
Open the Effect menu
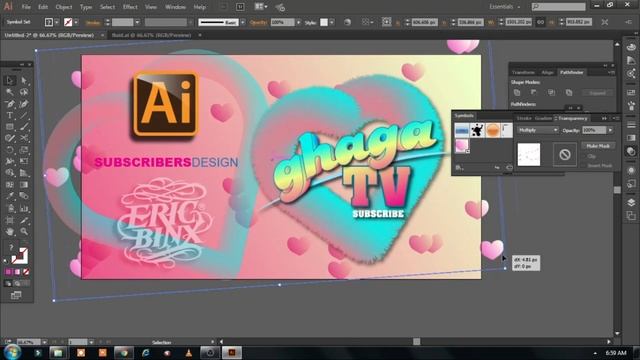tap(130, 7)
